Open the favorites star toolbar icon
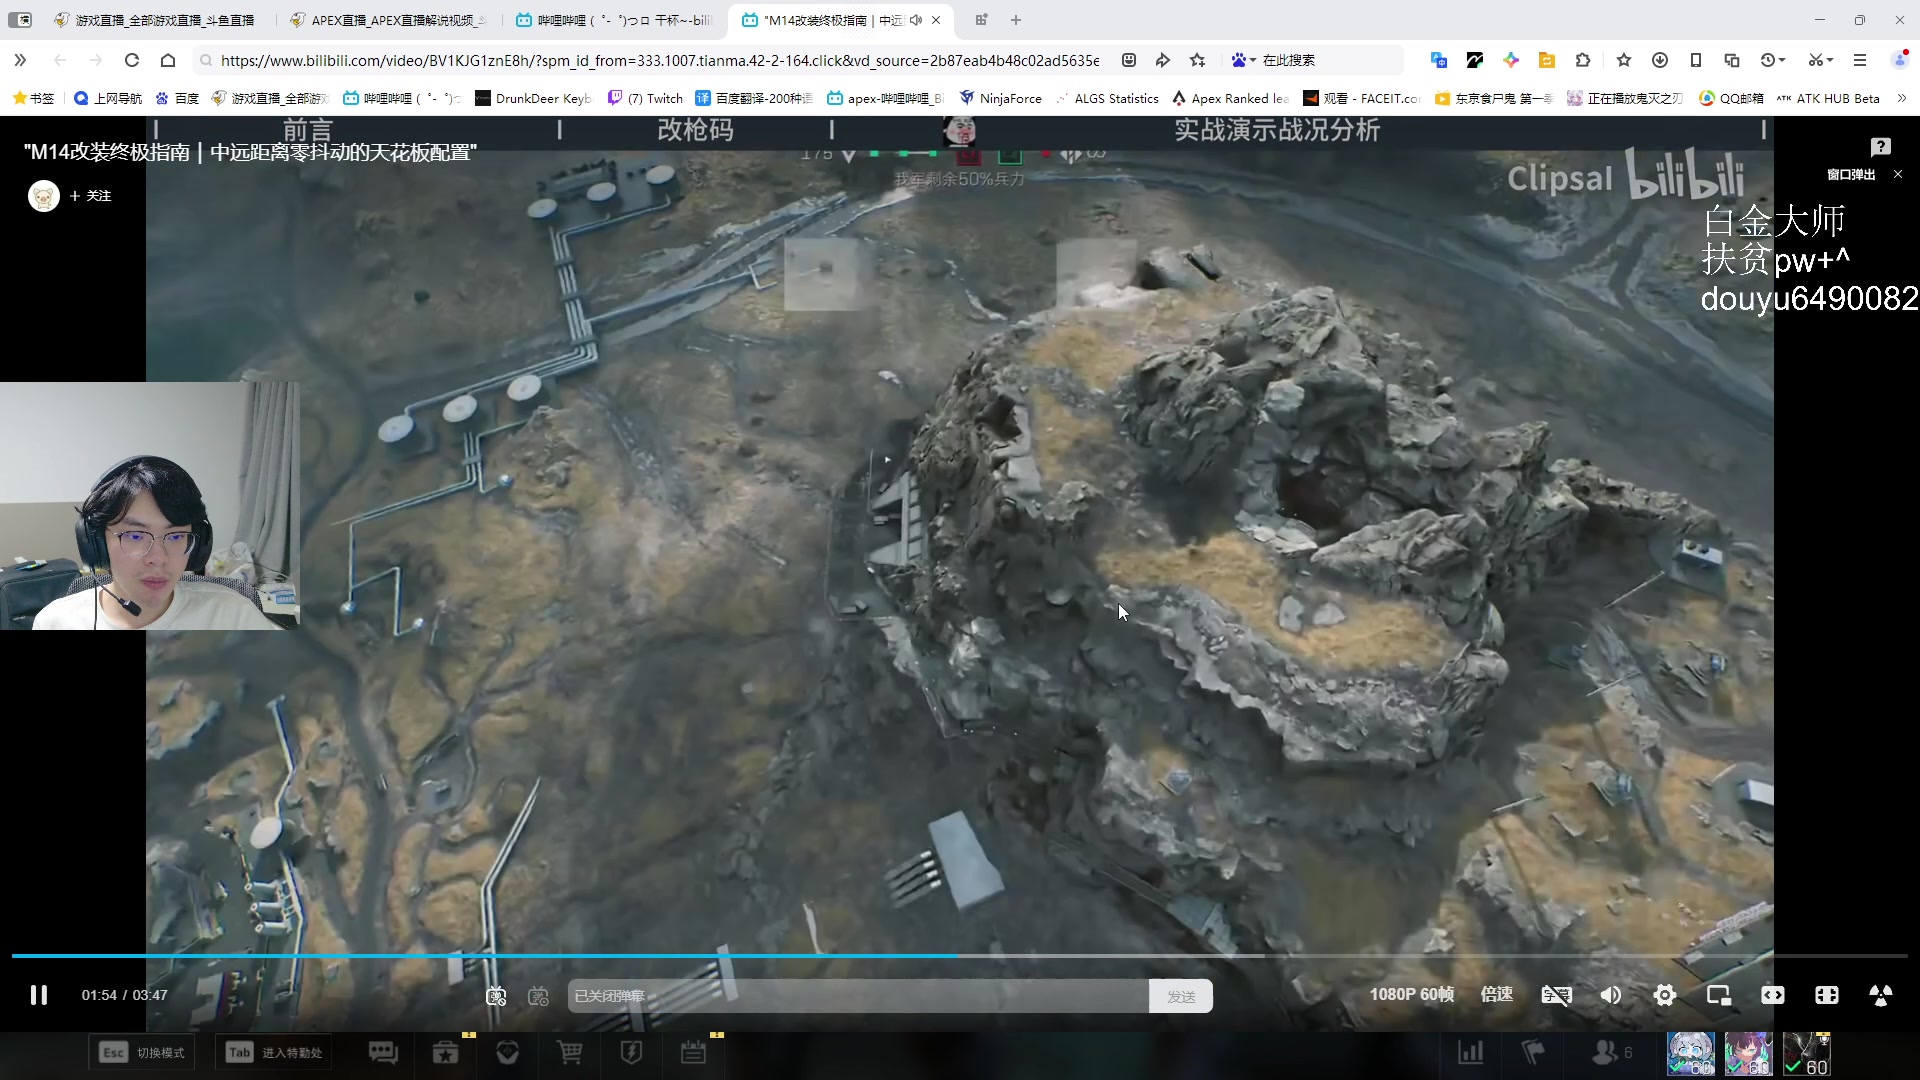Image resolution: width=1920 pixels, height=1080 pixels. pyautogui.click(x=1624, y=60)
